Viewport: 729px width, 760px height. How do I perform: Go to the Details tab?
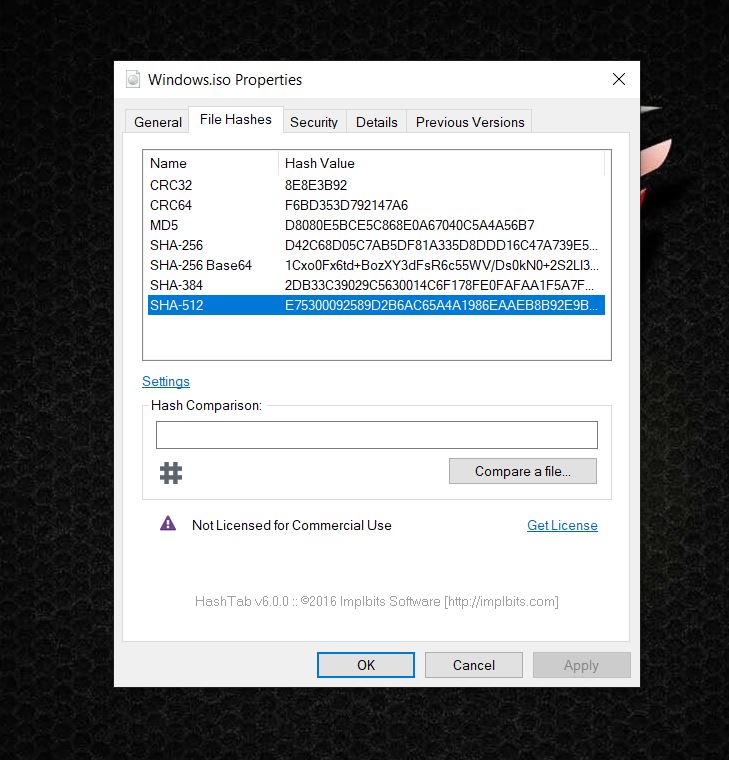tap(376, 122)
